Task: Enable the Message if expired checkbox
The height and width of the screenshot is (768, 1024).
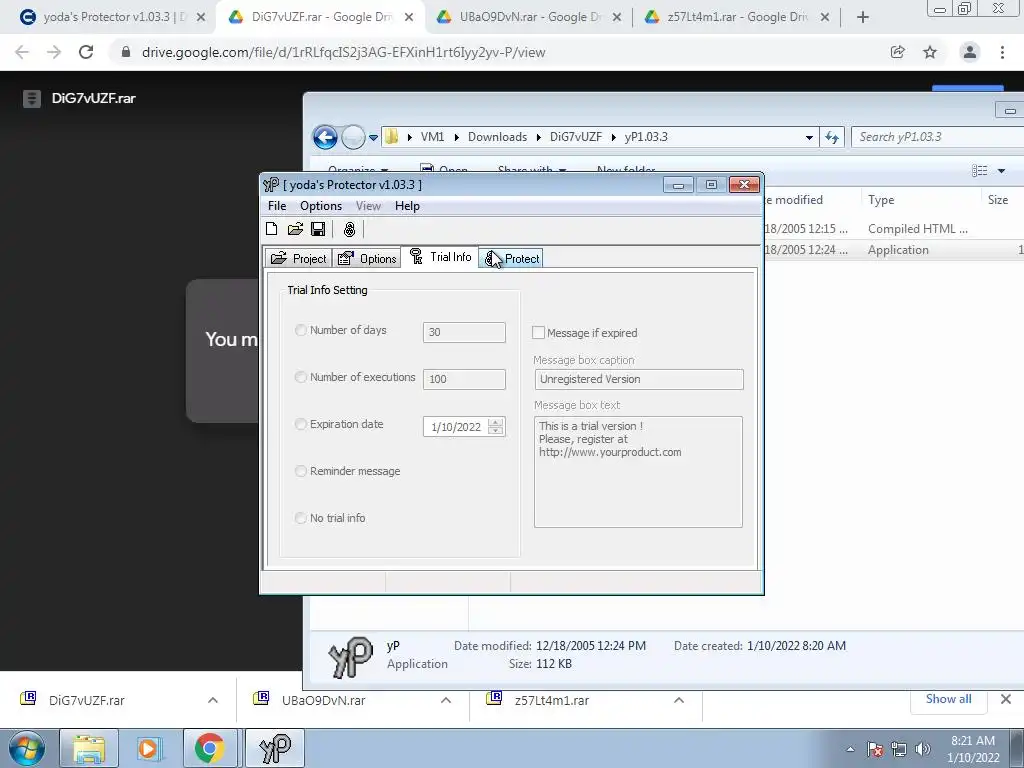Action: point(538,333)
